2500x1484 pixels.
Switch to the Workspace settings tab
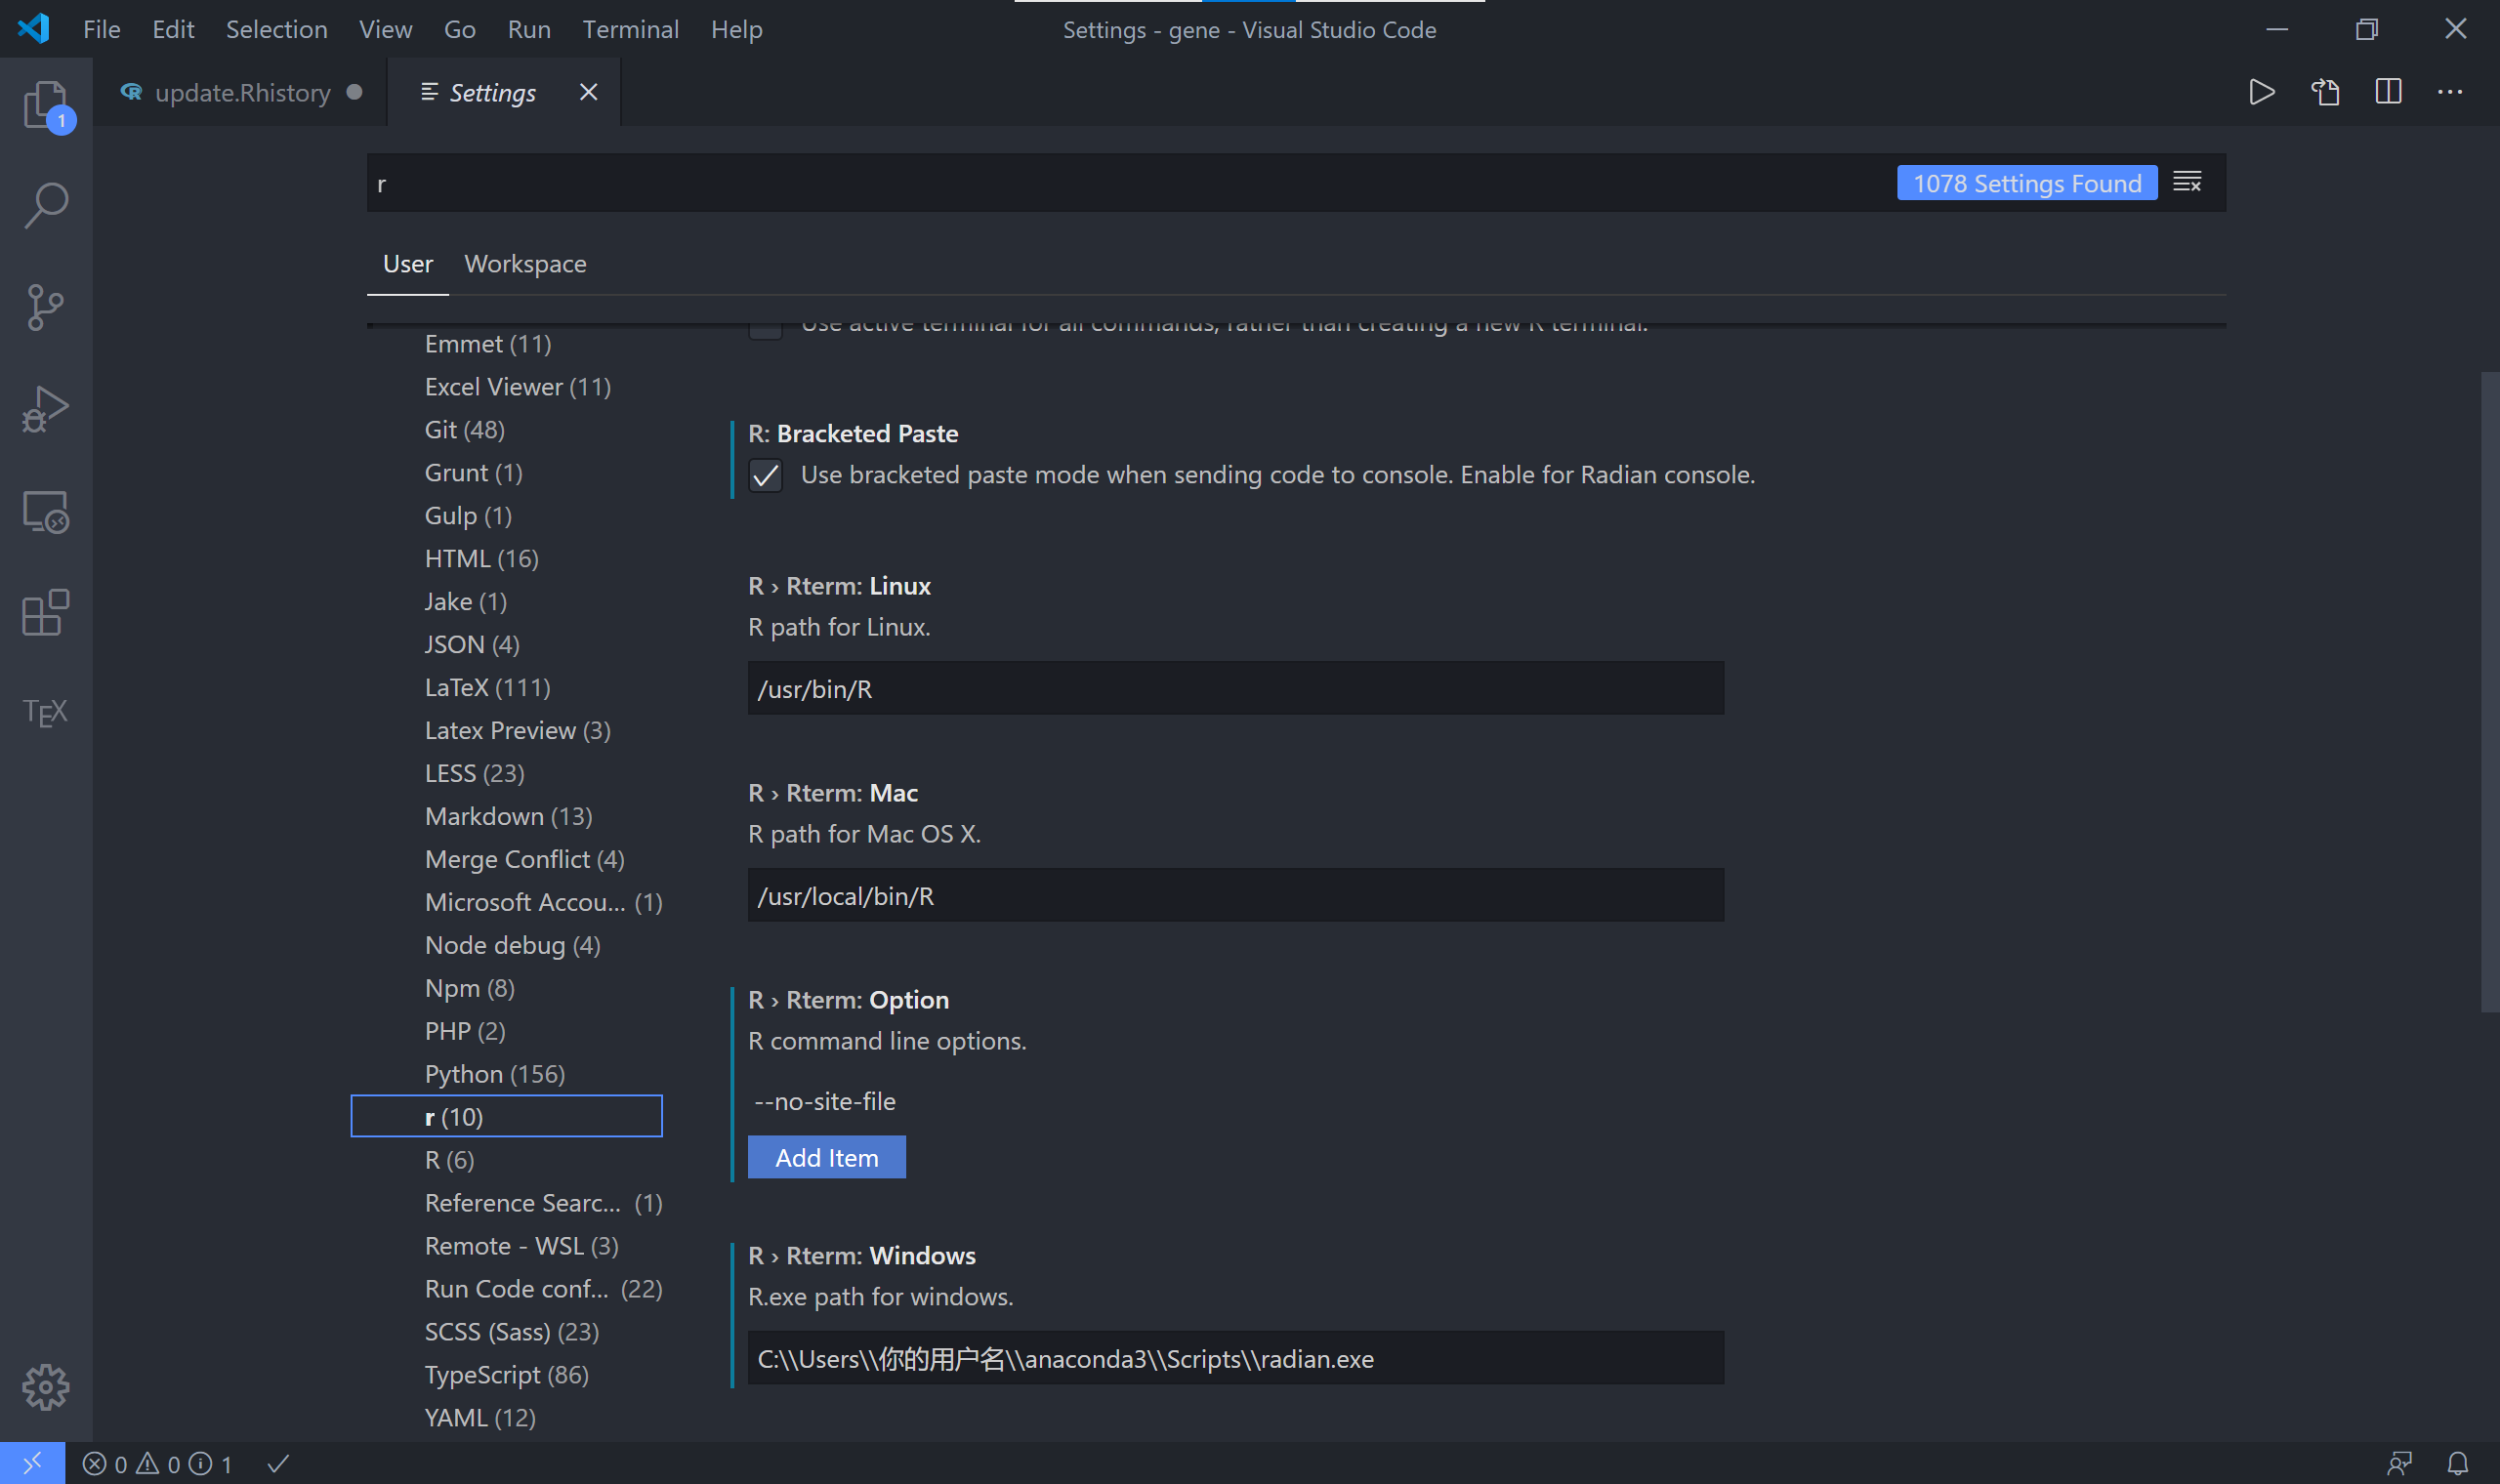point(525,264)
